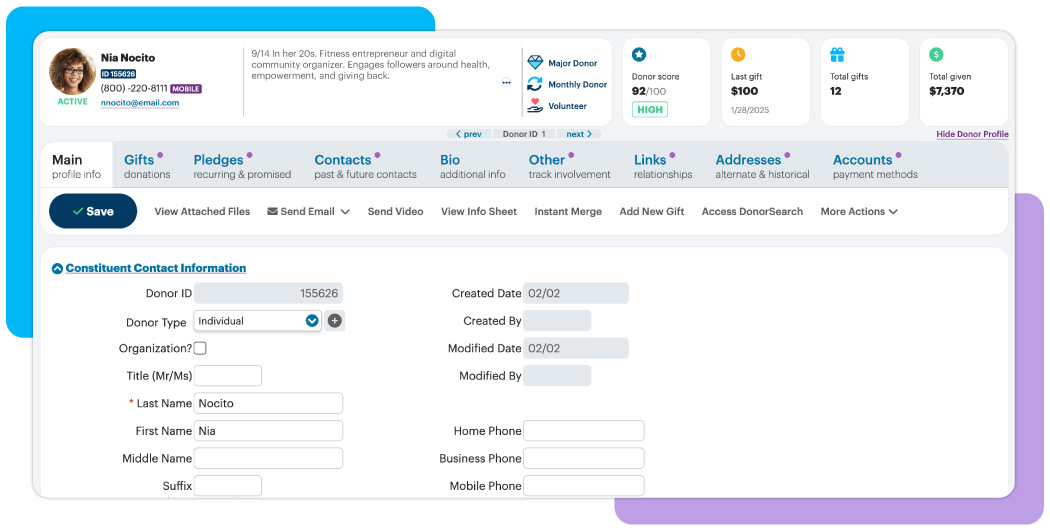Click into the Home Phone field
Screen dimensions: 1050x531
click(583, 431)
